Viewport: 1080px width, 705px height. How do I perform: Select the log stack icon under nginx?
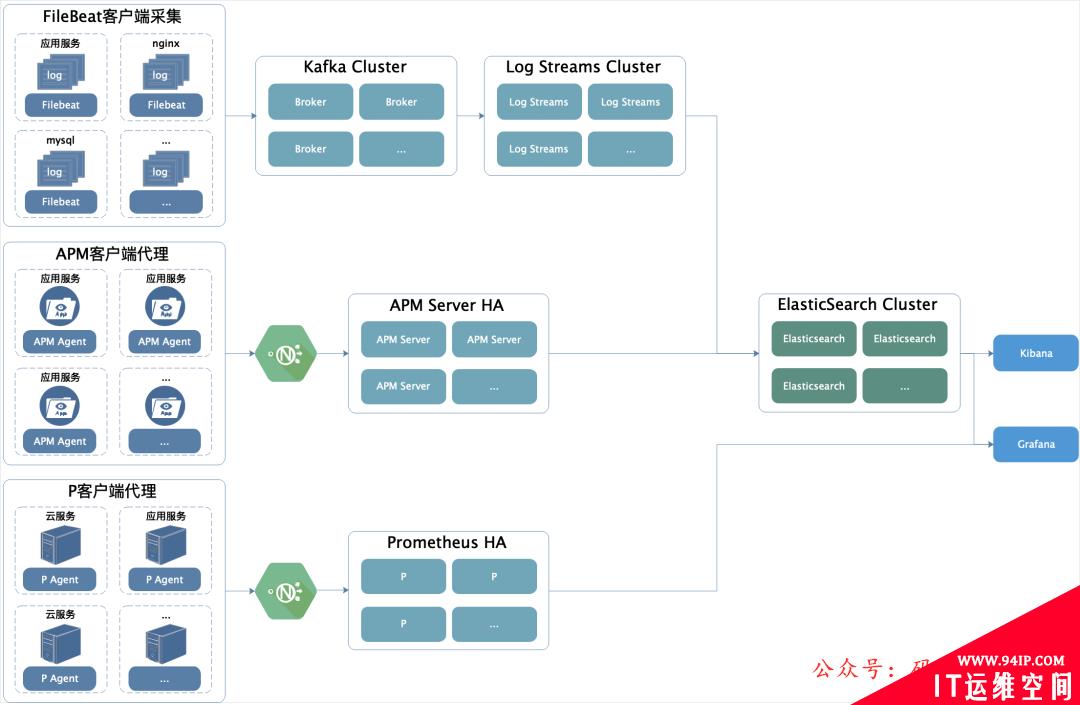tap(166, 72)
